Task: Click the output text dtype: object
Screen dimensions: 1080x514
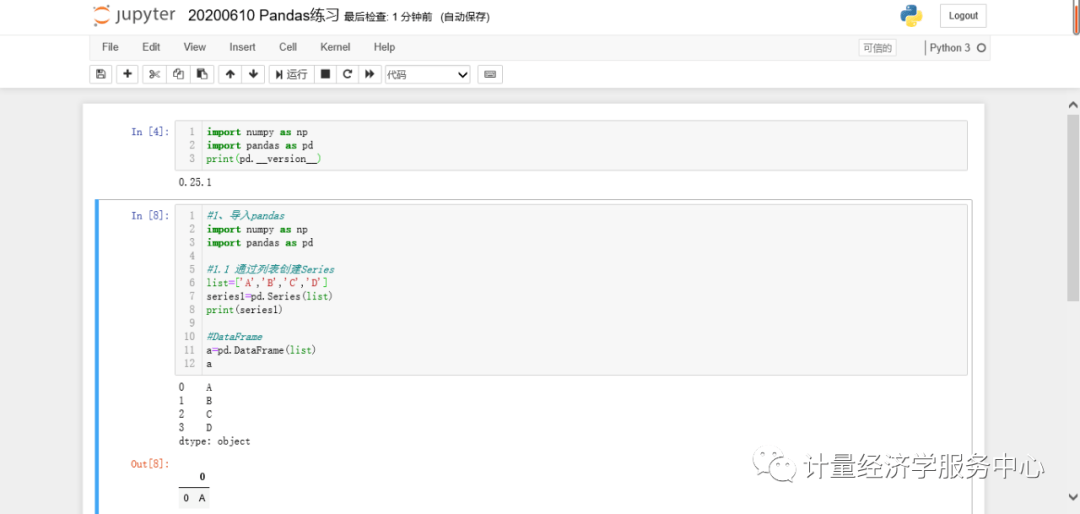Action: [x=214, y=441]
